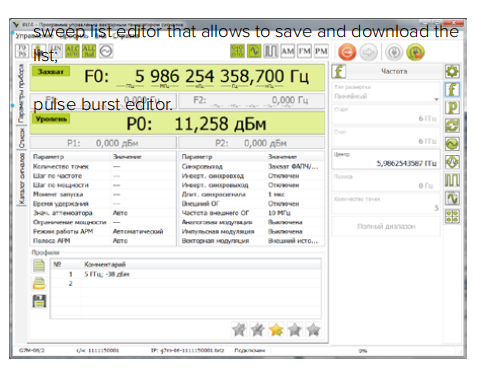
Task: Select the f frequency side panel icon
Action: (x=452, y=89)
